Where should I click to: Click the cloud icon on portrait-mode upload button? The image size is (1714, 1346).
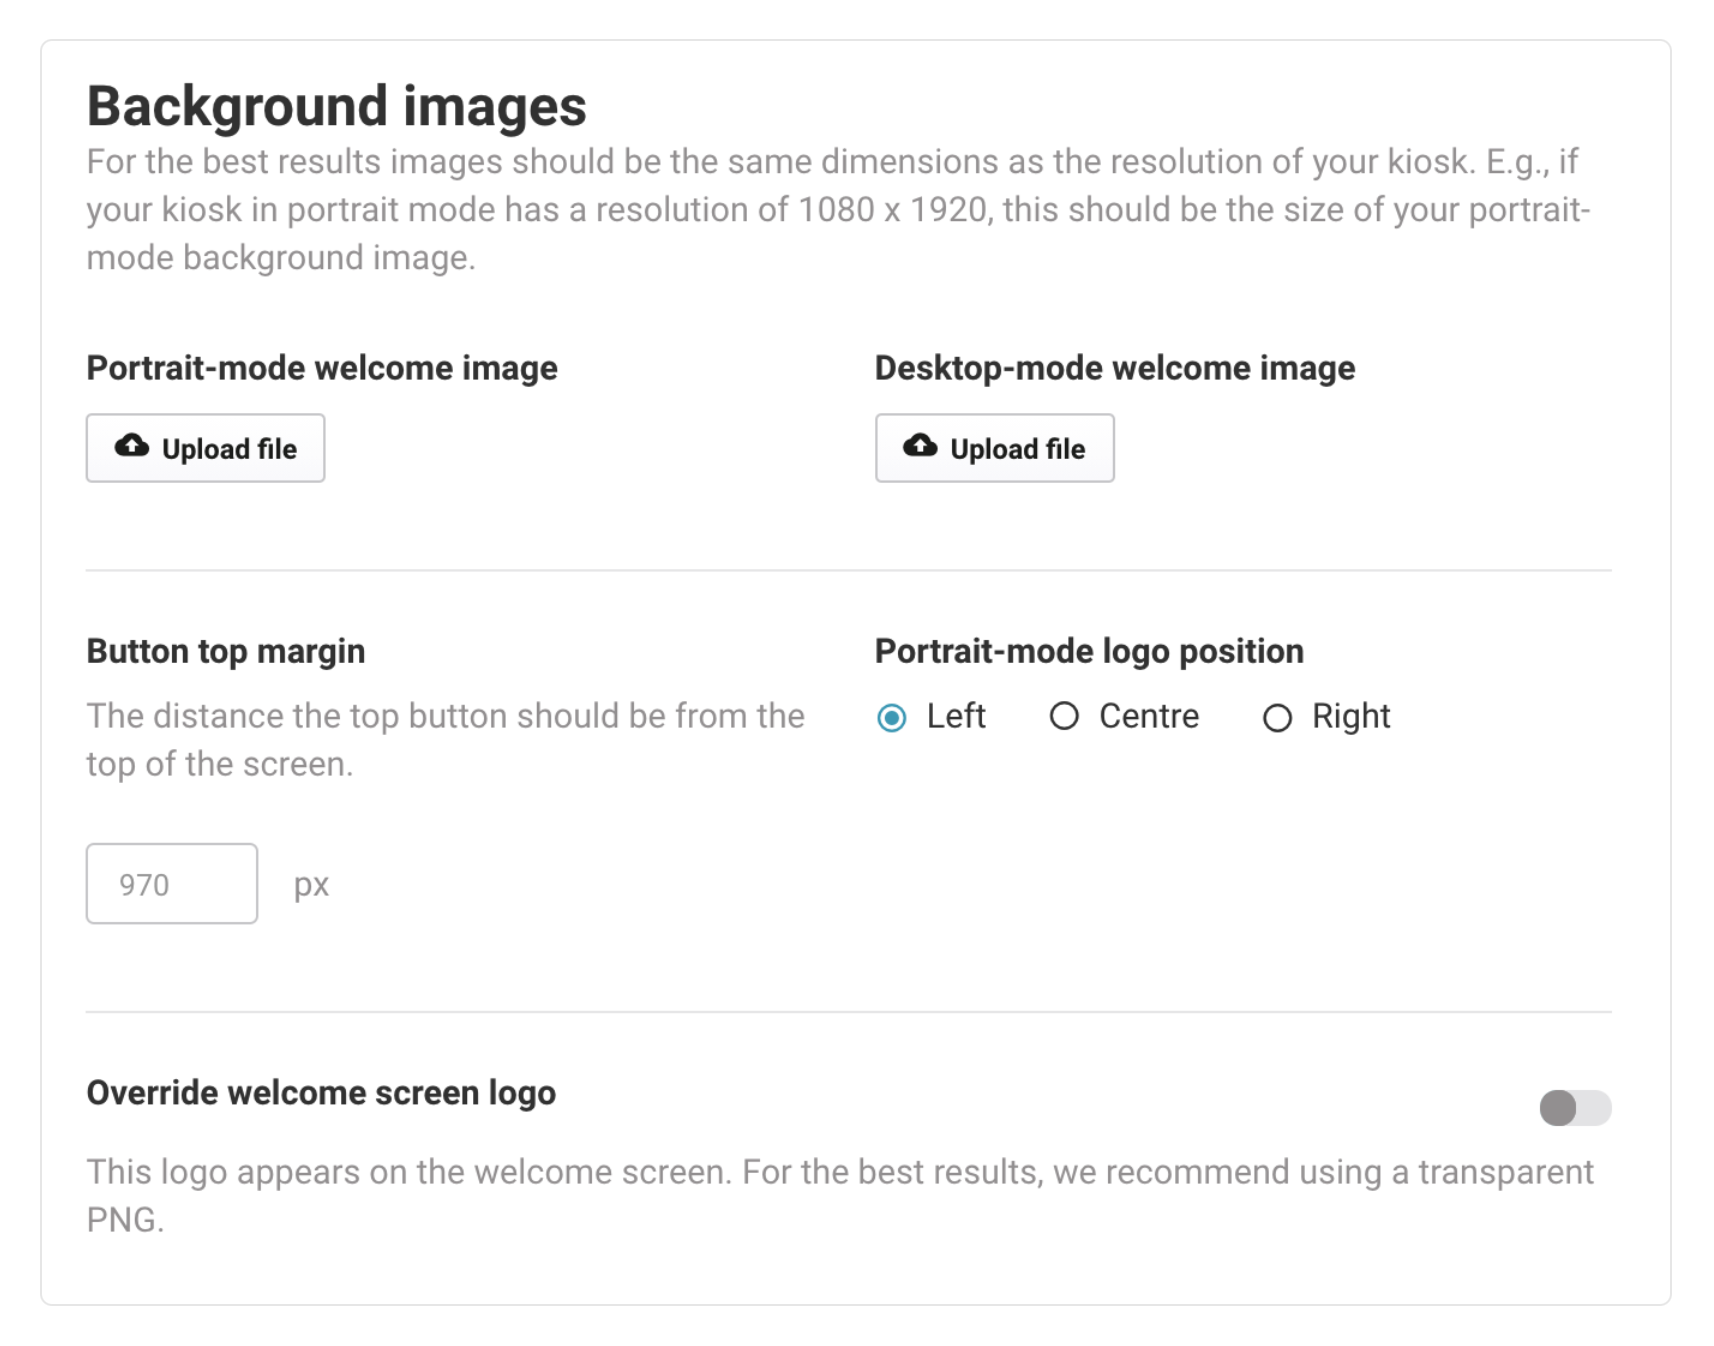(131, 446)
